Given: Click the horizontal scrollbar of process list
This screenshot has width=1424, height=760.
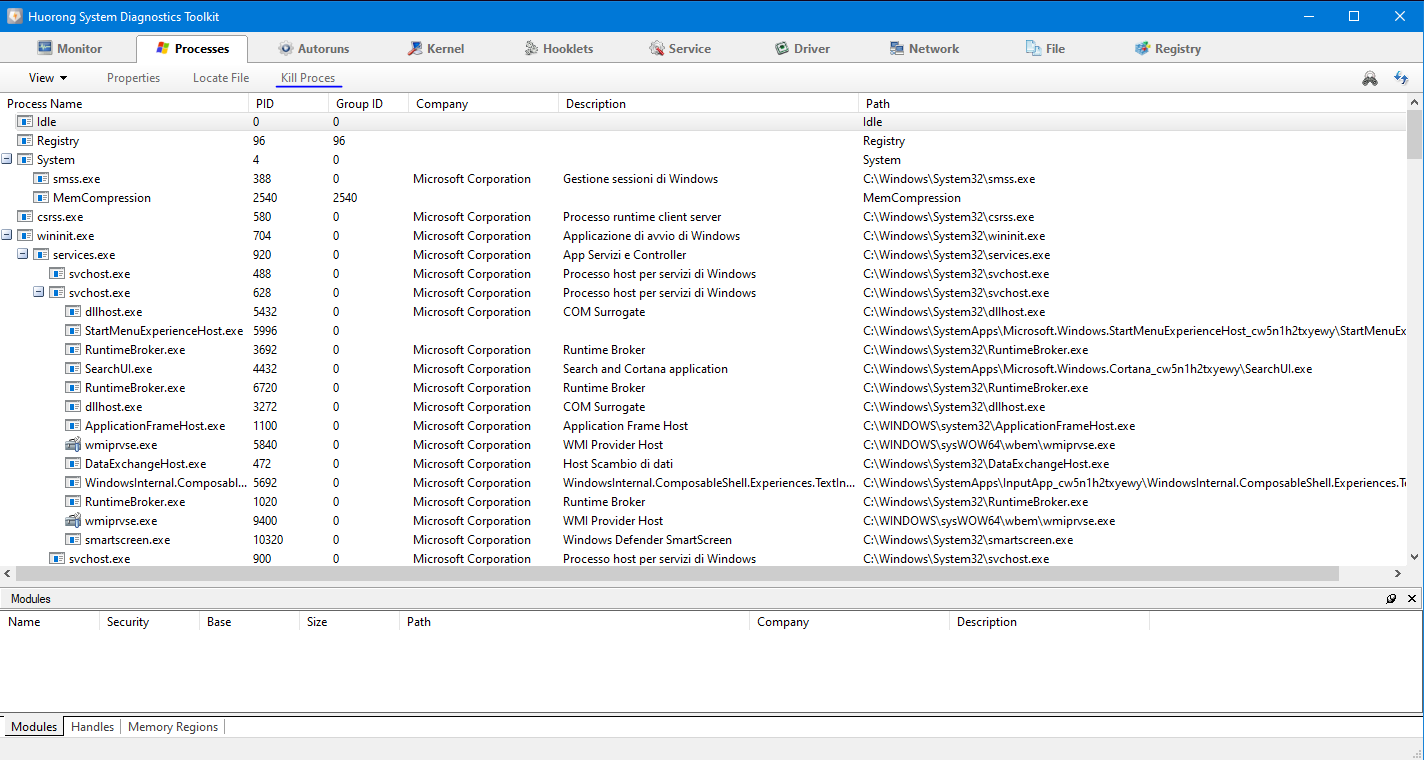Looking at the screenshot, I should [676, 574].
